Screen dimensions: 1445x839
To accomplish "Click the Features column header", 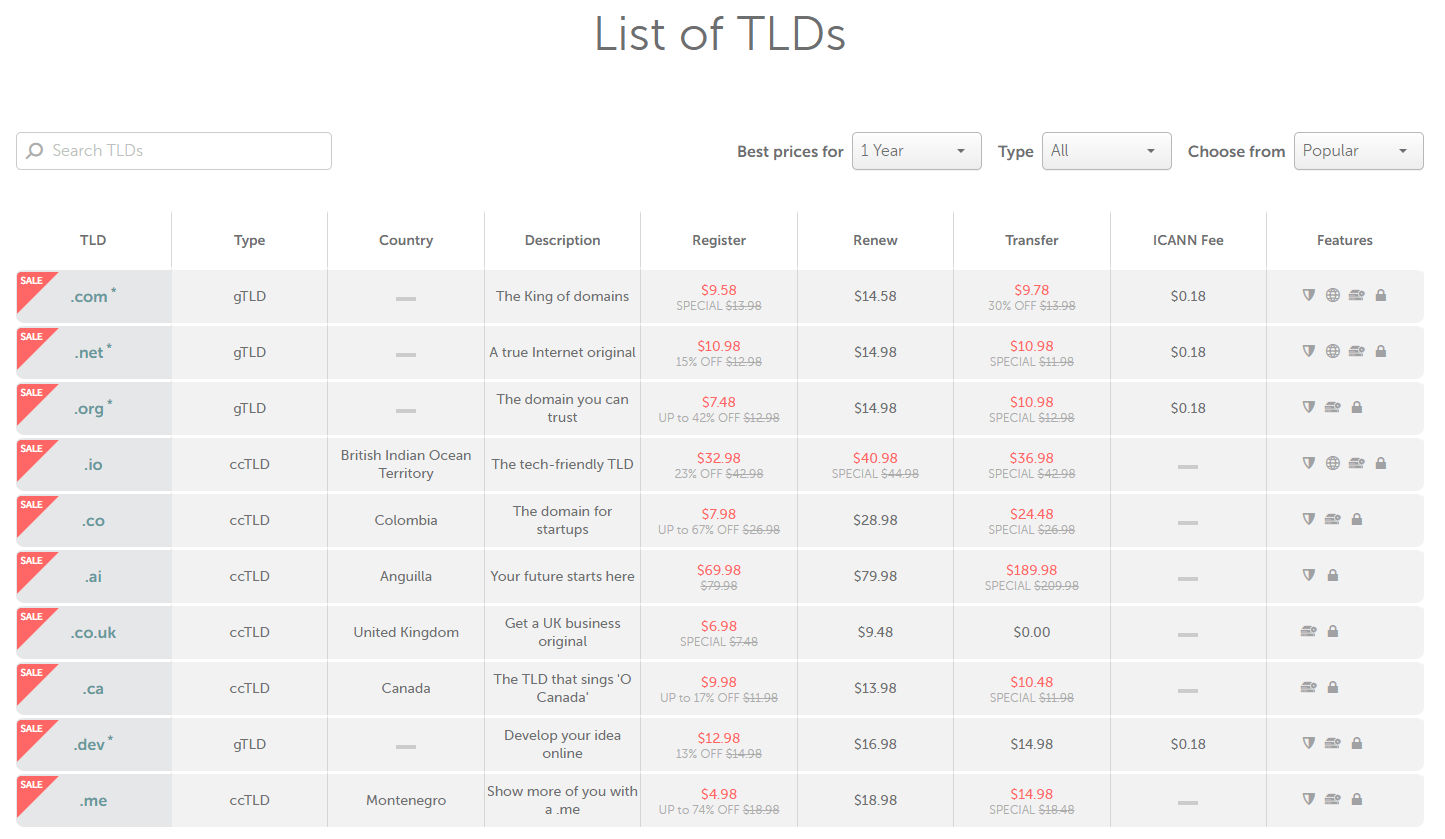I will 1345,240.
